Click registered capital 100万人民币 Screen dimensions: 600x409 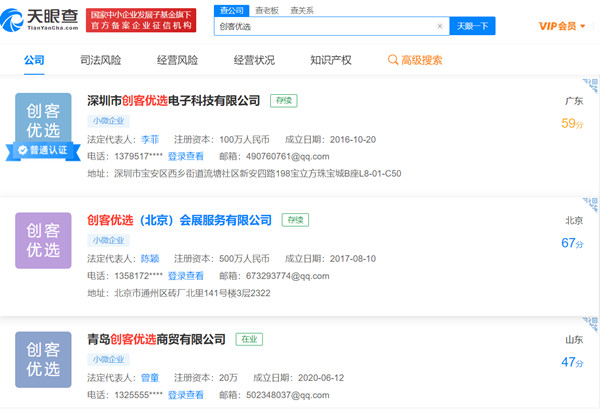tap(244, 140)
